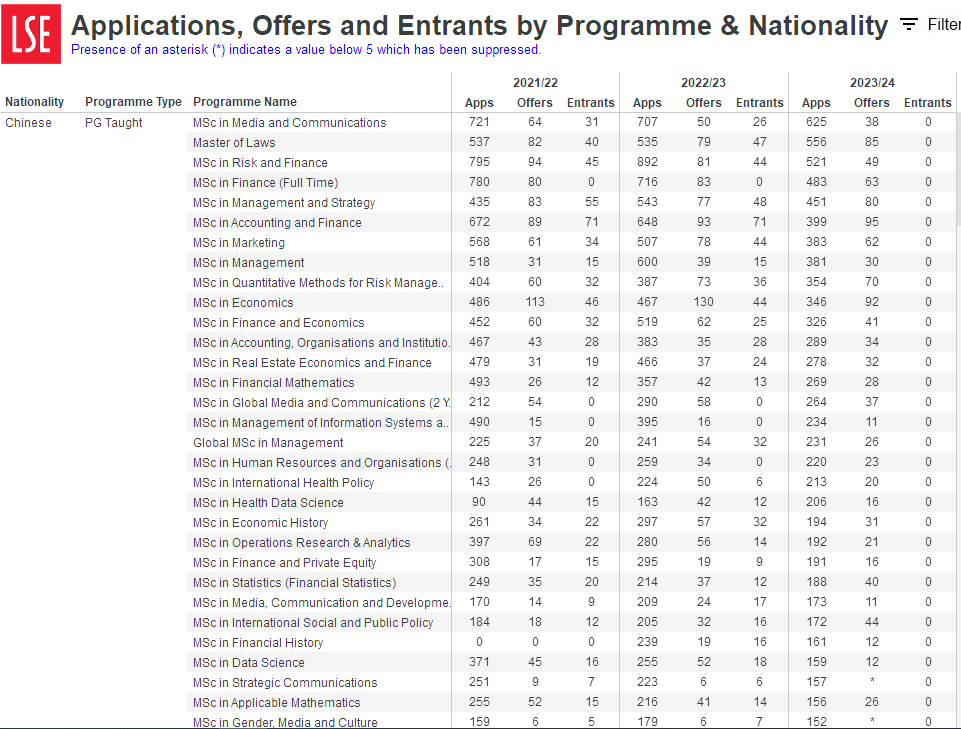The height and width of the screenshot is (729, 961).
Task: Click 892 apps for Risk and Finance 2022/23
Action: (647, 162)
